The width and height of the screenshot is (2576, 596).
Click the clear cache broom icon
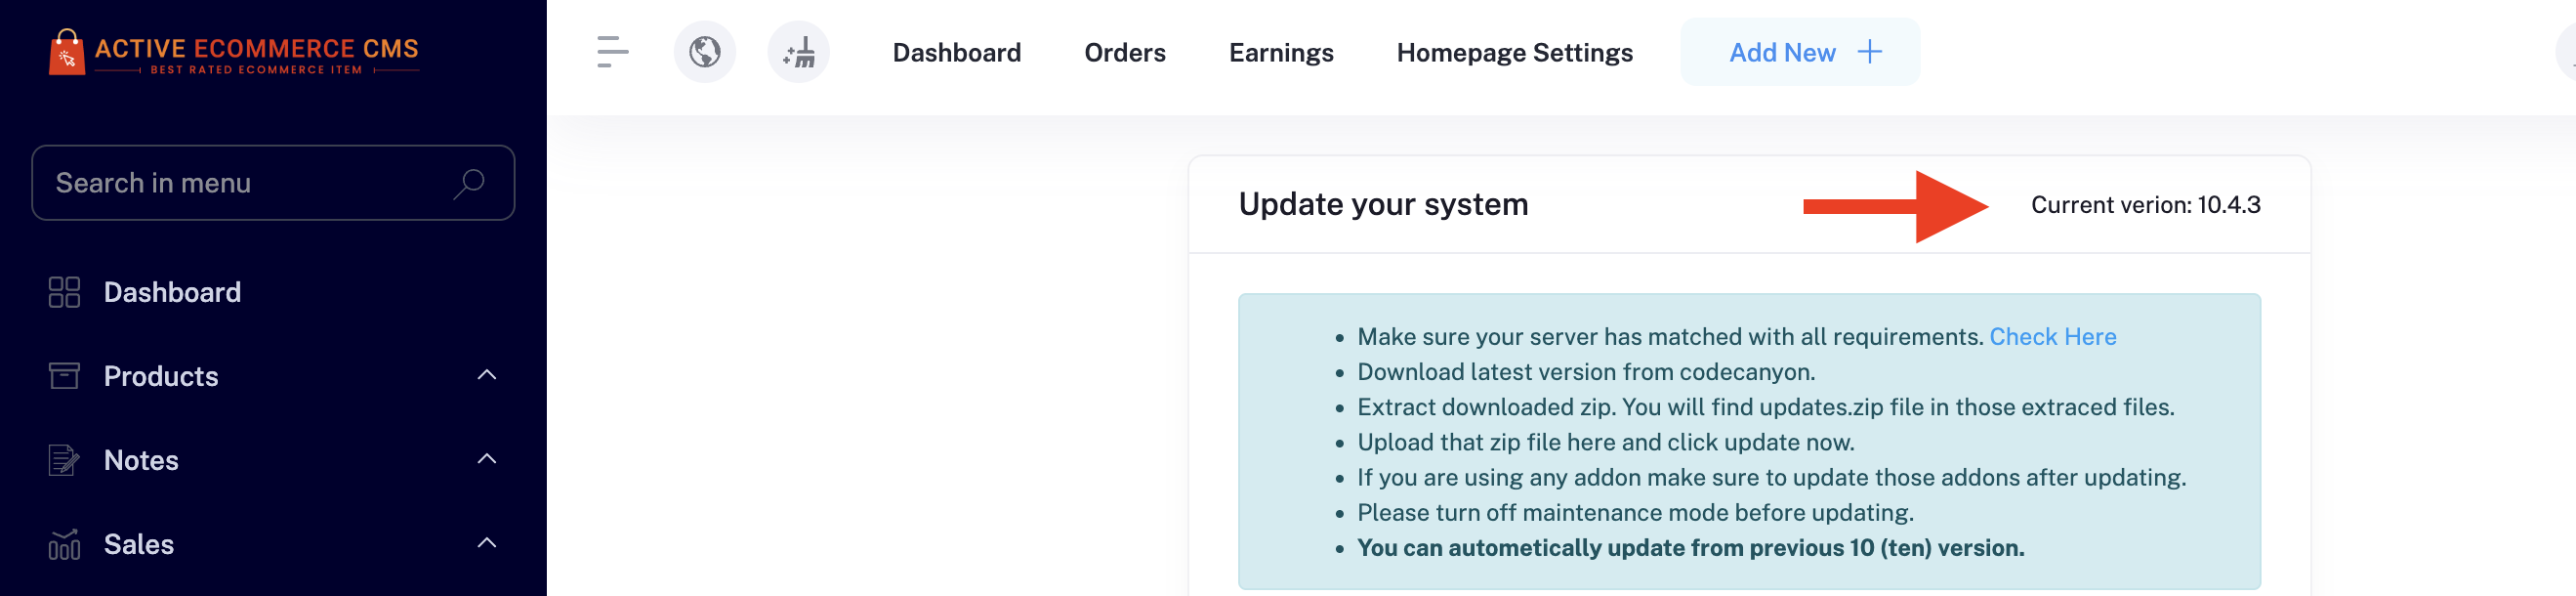tap(799, 52)
